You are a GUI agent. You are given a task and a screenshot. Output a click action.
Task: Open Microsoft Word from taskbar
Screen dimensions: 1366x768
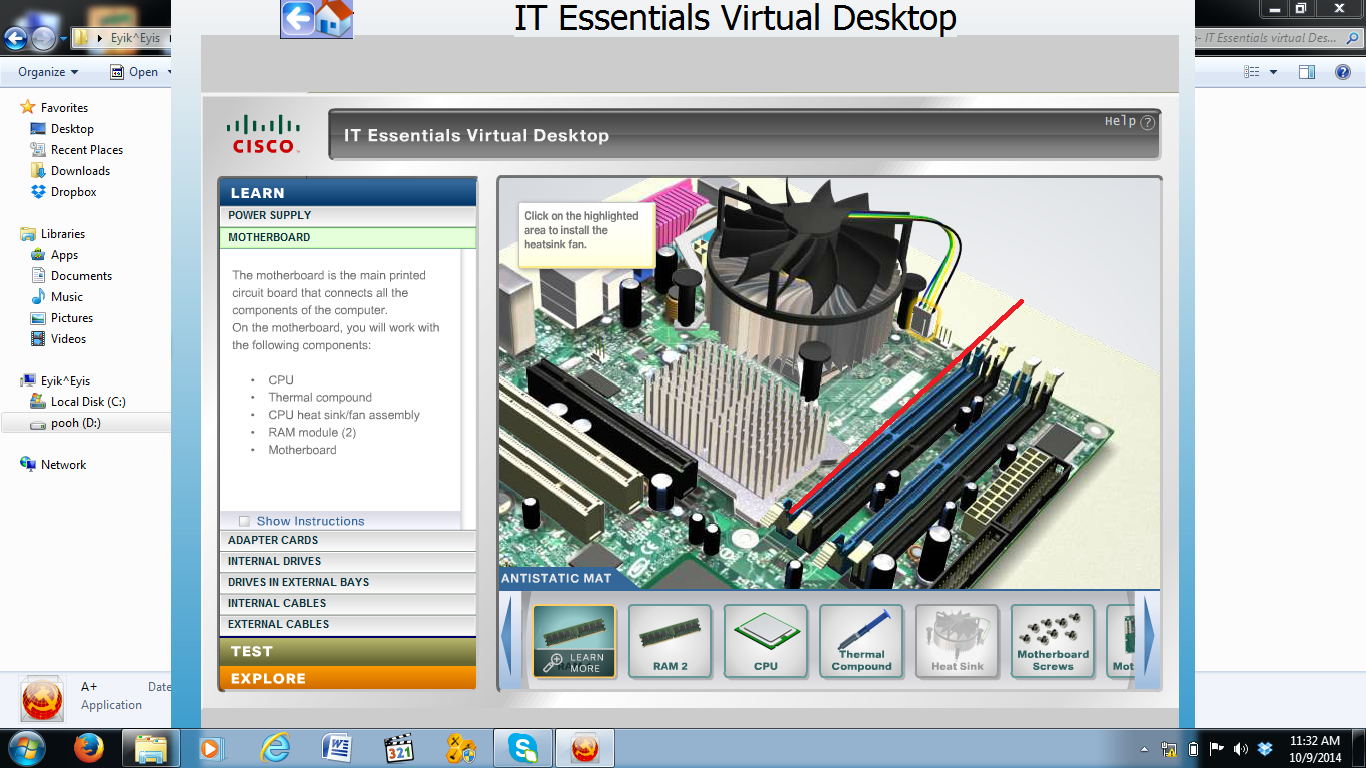[337, 748]
